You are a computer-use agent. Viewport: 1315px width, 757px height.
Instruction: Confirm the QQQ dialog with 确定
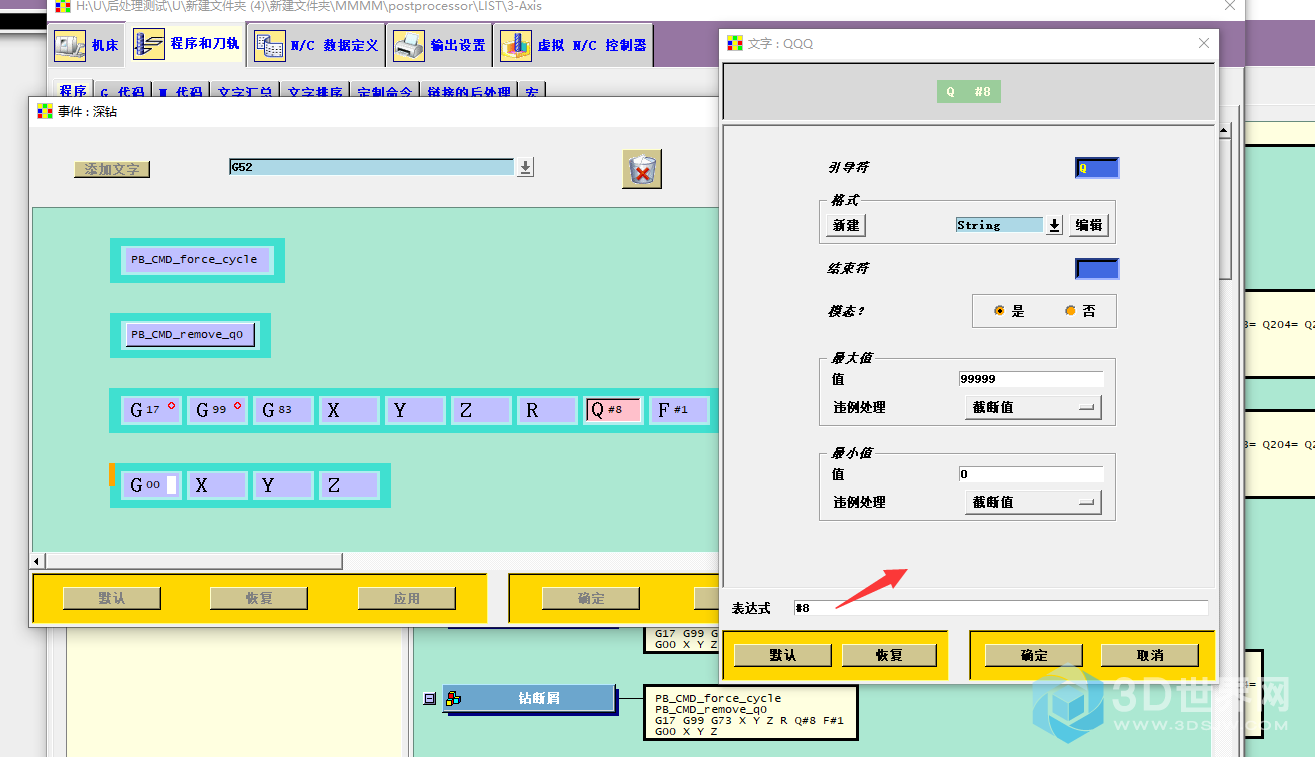coord(1034,655)
